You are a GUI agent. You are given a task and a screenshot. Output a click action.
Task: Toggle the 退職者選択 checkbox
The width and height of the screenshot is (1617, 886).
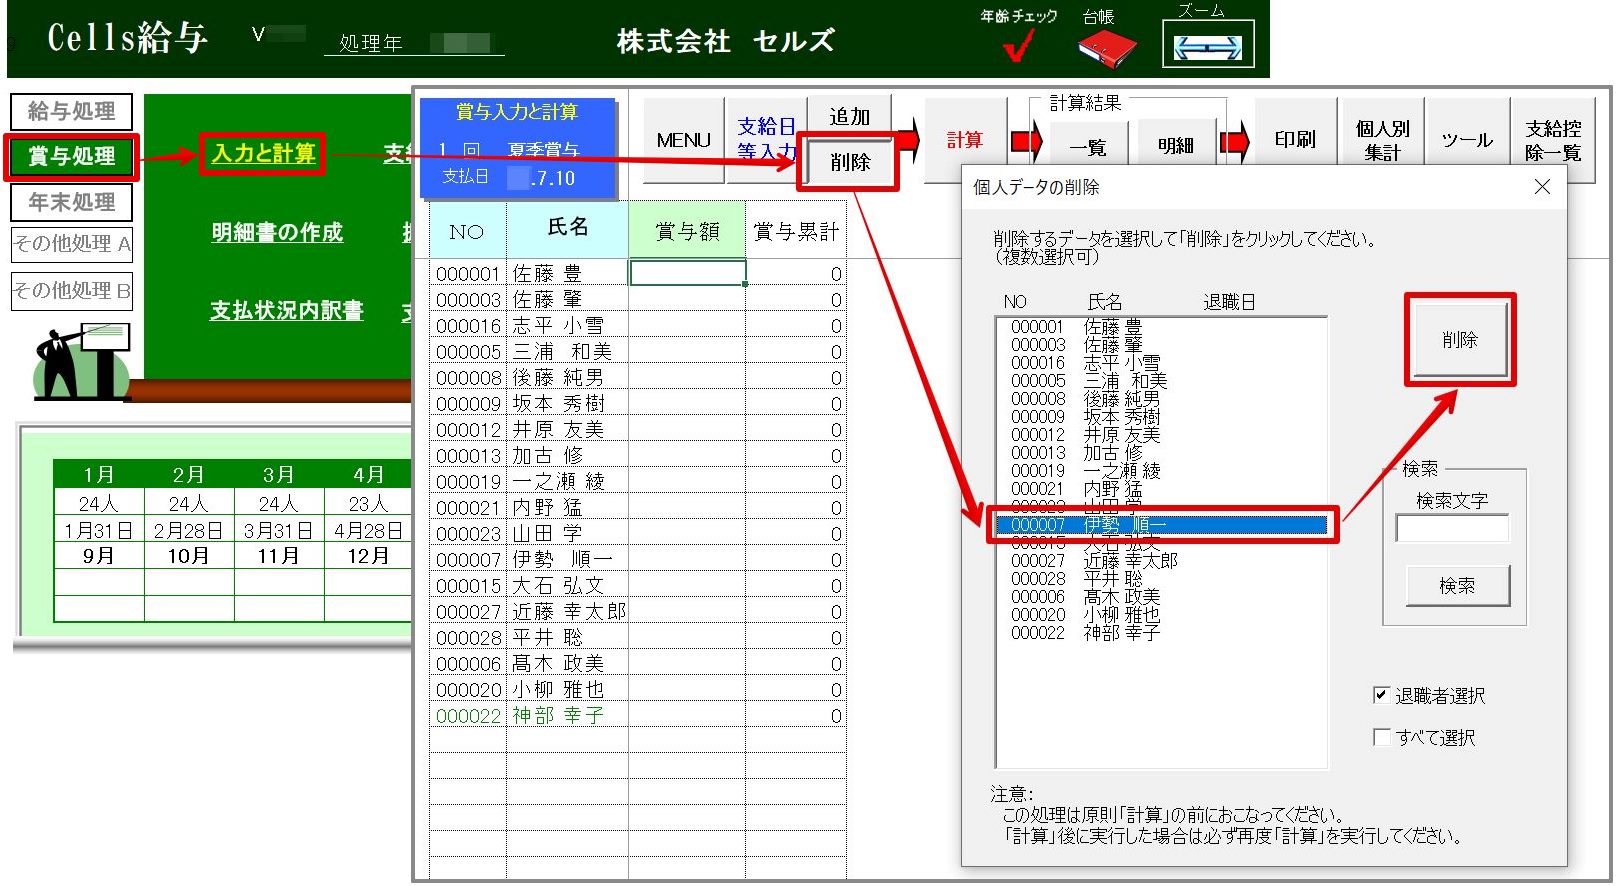click(1381, 695)
